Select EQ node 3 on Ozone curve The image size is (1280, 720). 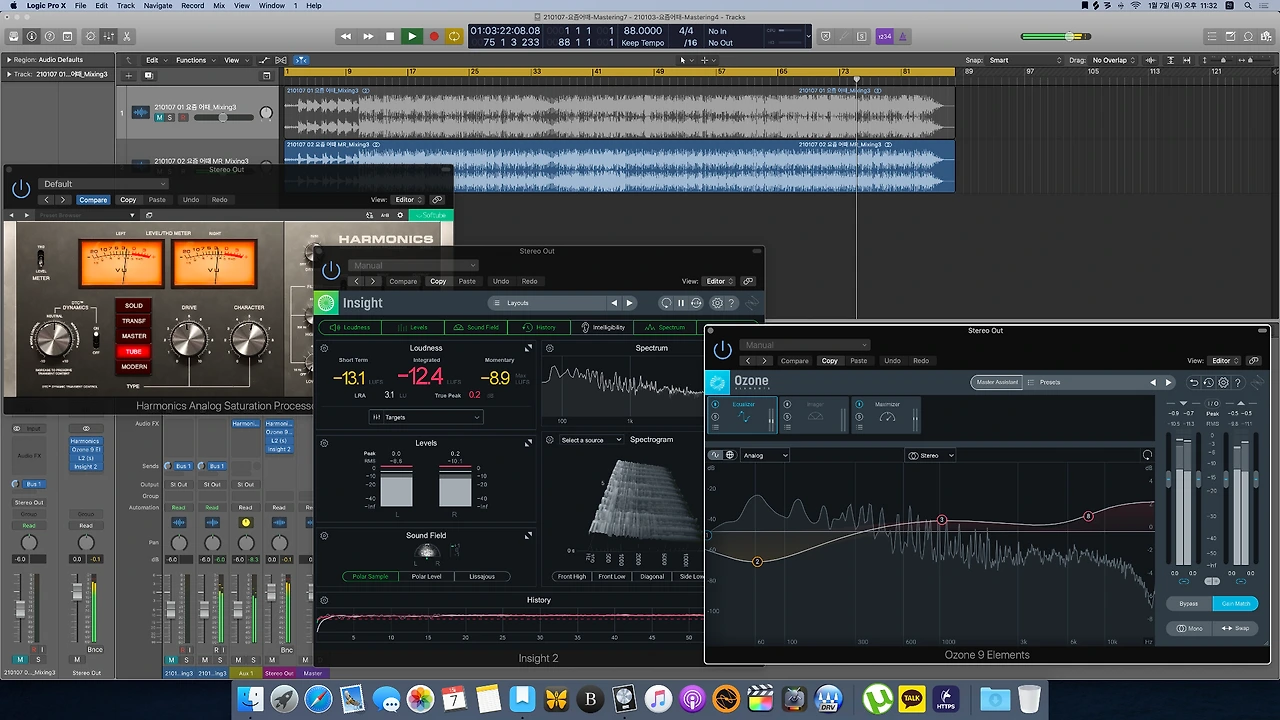[x=942, y=520]
